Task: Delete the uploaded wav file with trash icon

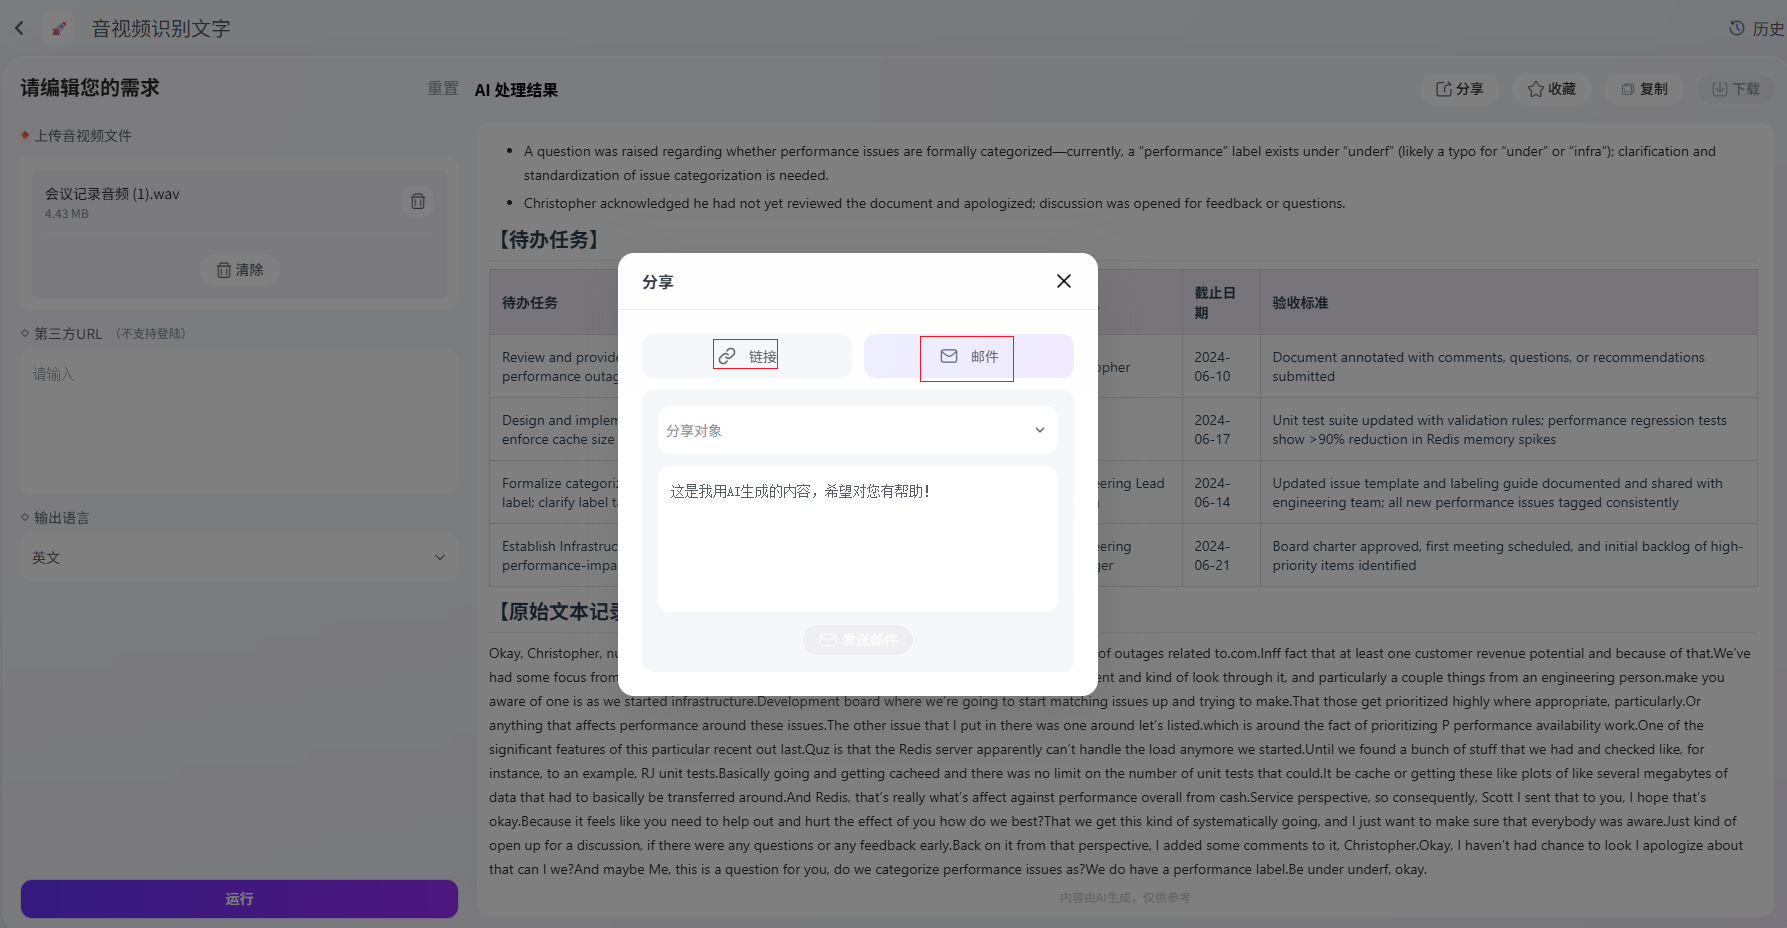Action: (418, 201)
